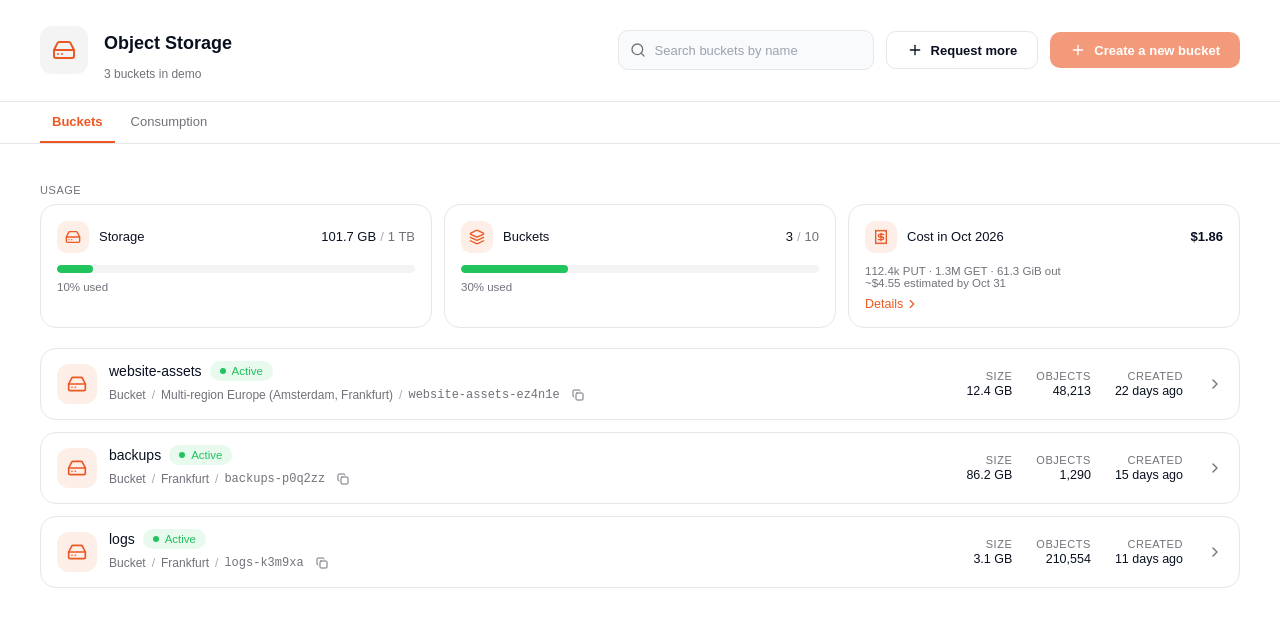
Task: Copy the logs-k3m9xa bucket ID
Action: 322,563
